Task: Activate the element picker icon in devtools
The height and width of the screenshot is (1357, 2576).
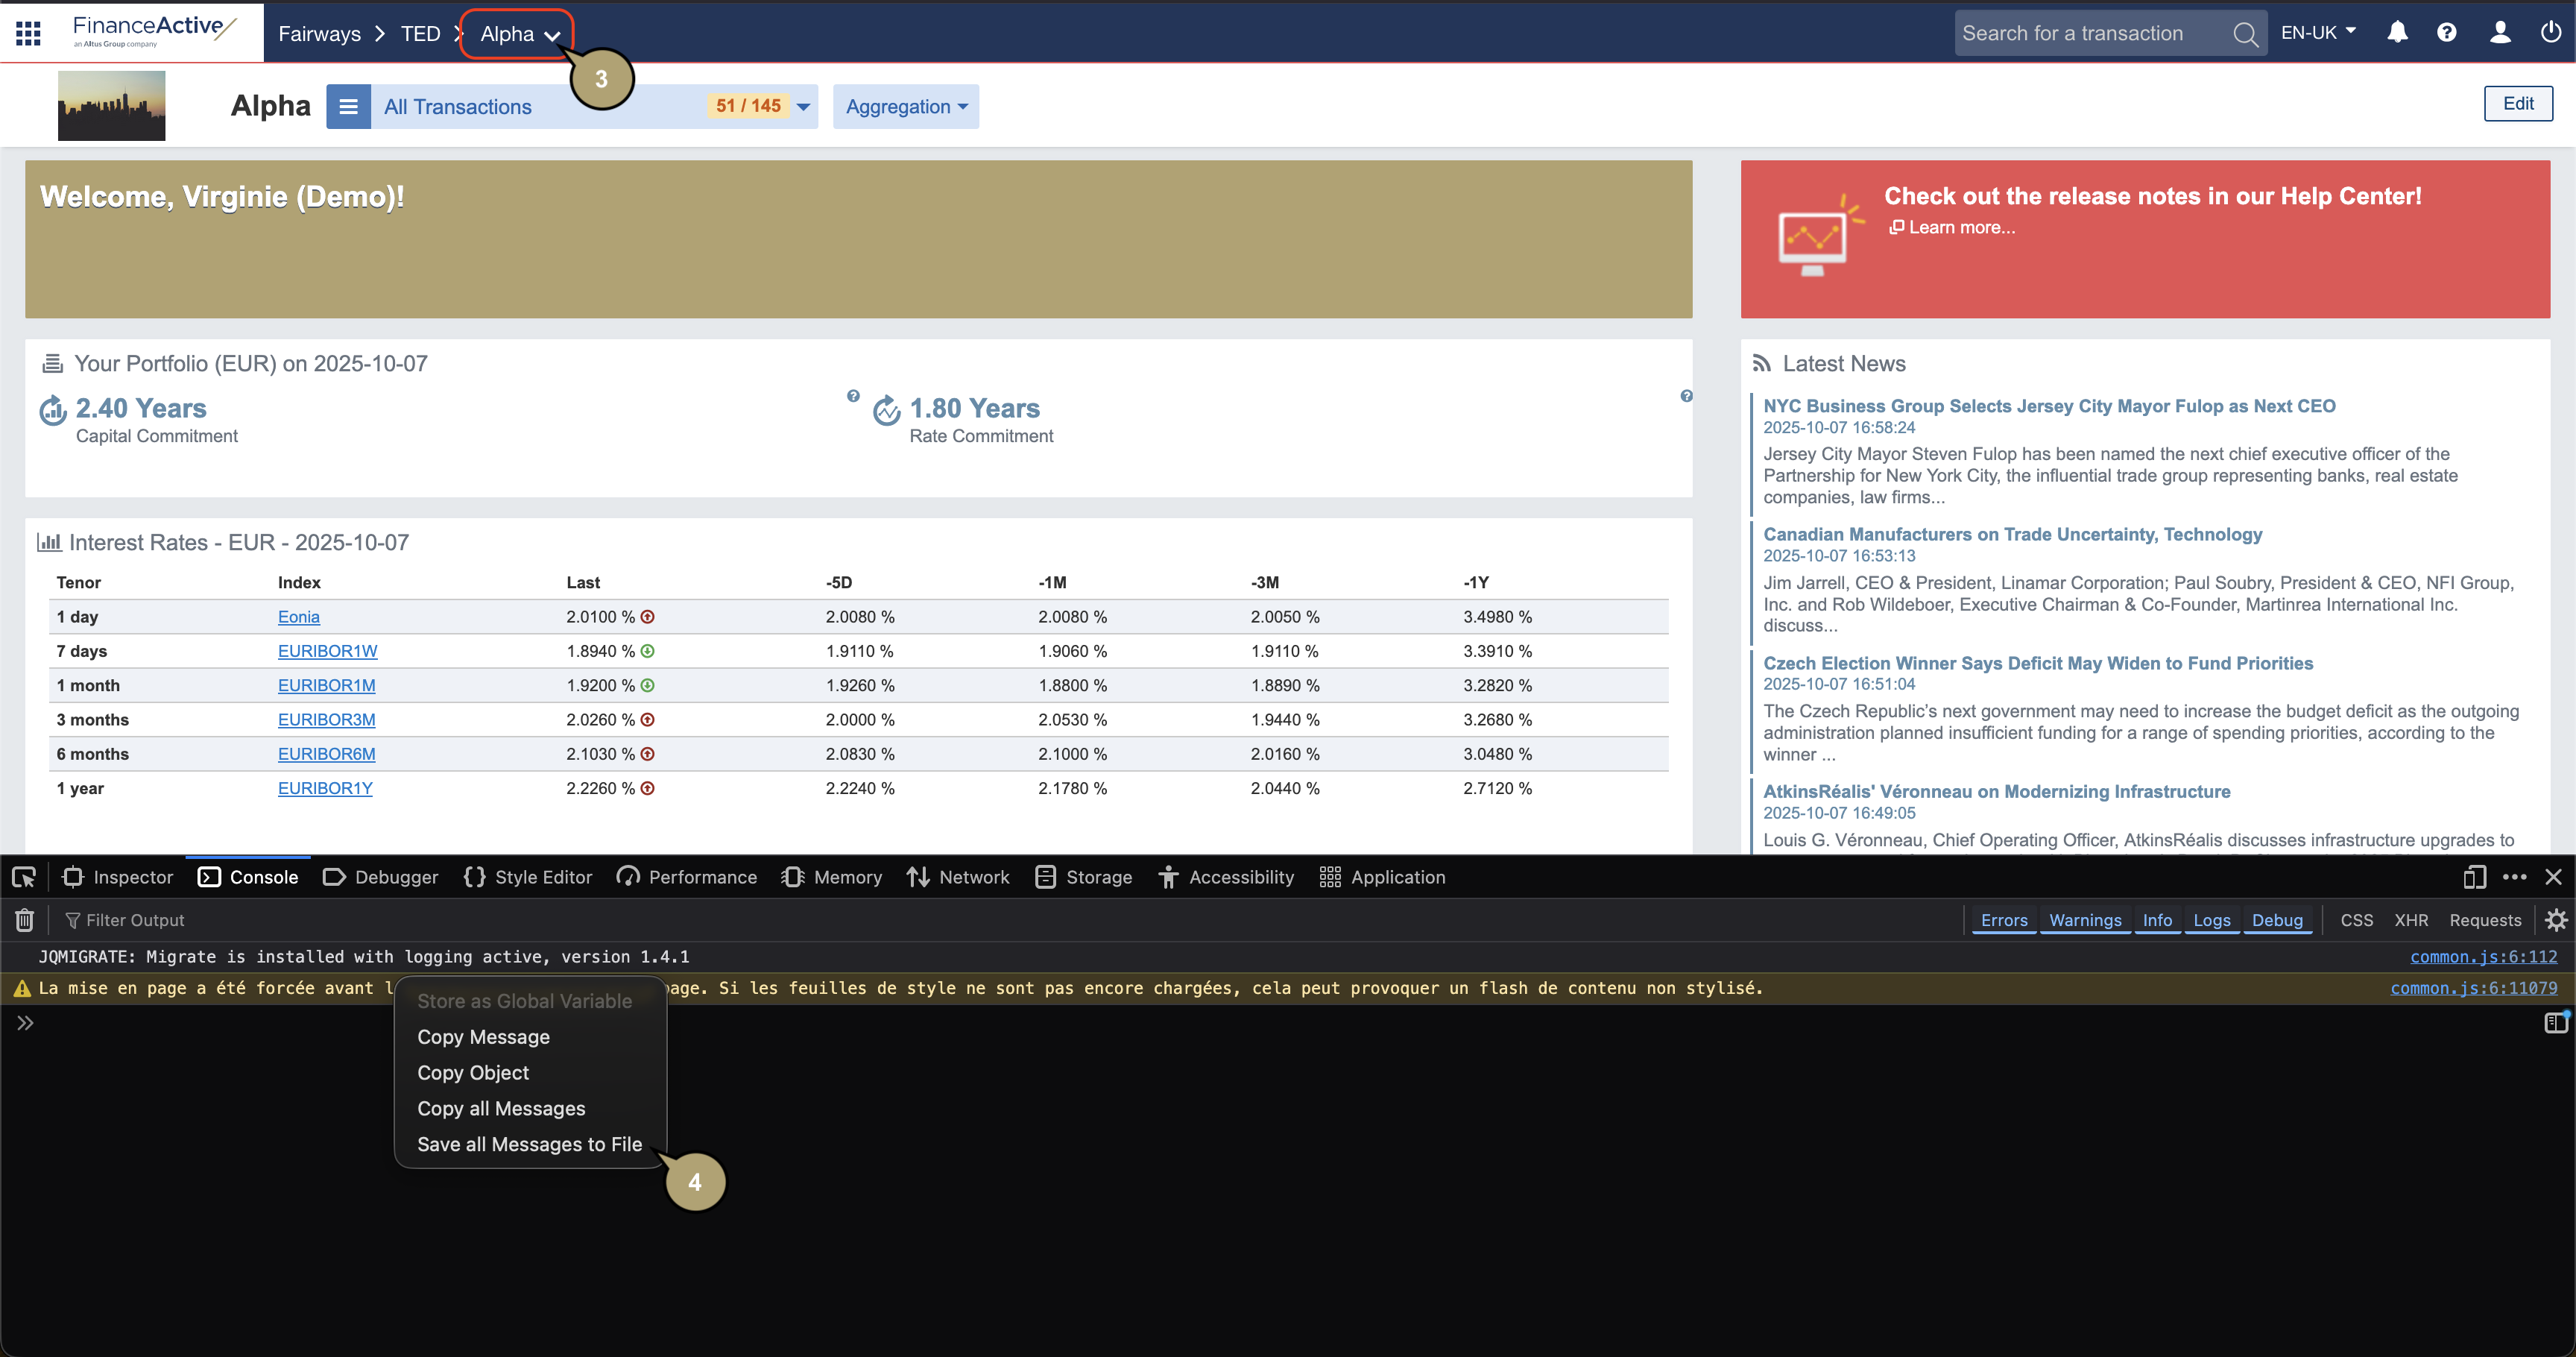Action: click(24, 877)
